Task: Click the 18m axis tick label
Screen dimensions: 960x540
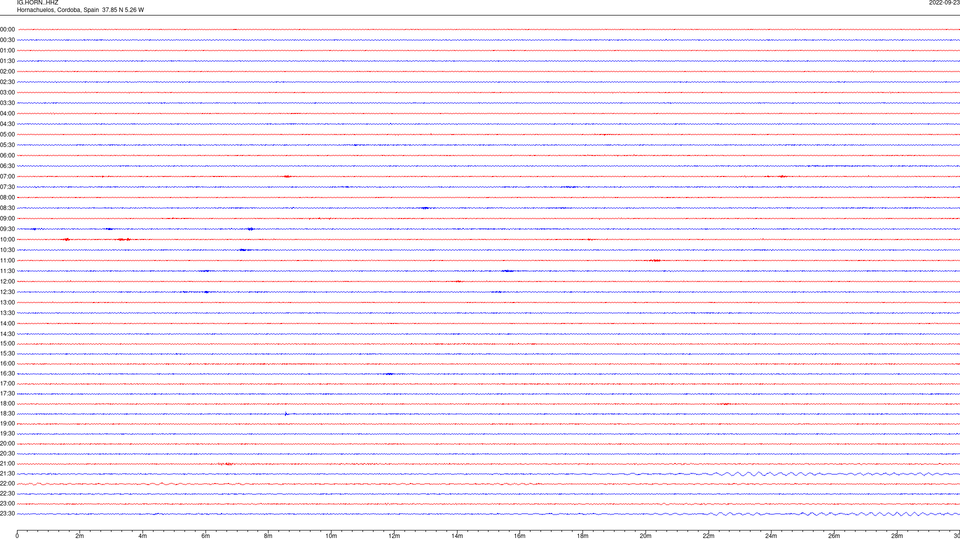Action: click(583, 536)
